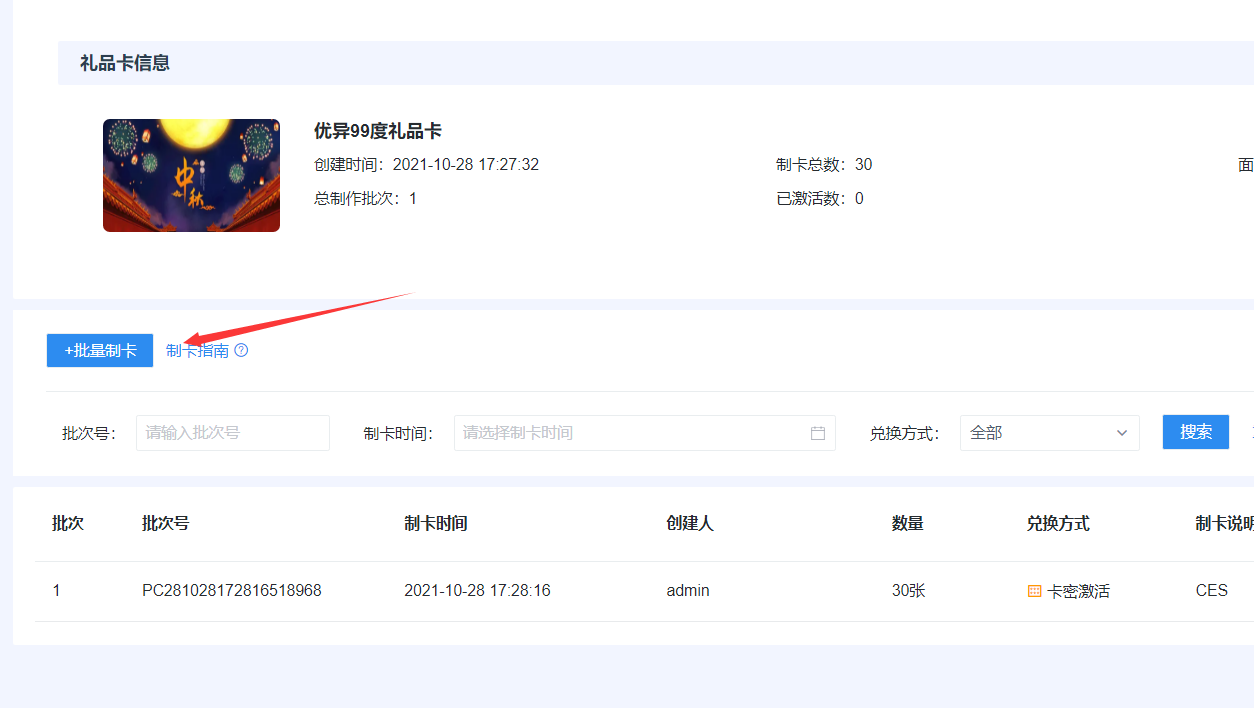1254x708 pixels.
Task: Expand the 兑换方式 dropdown showing 全部
Action: click(1050, 433)
